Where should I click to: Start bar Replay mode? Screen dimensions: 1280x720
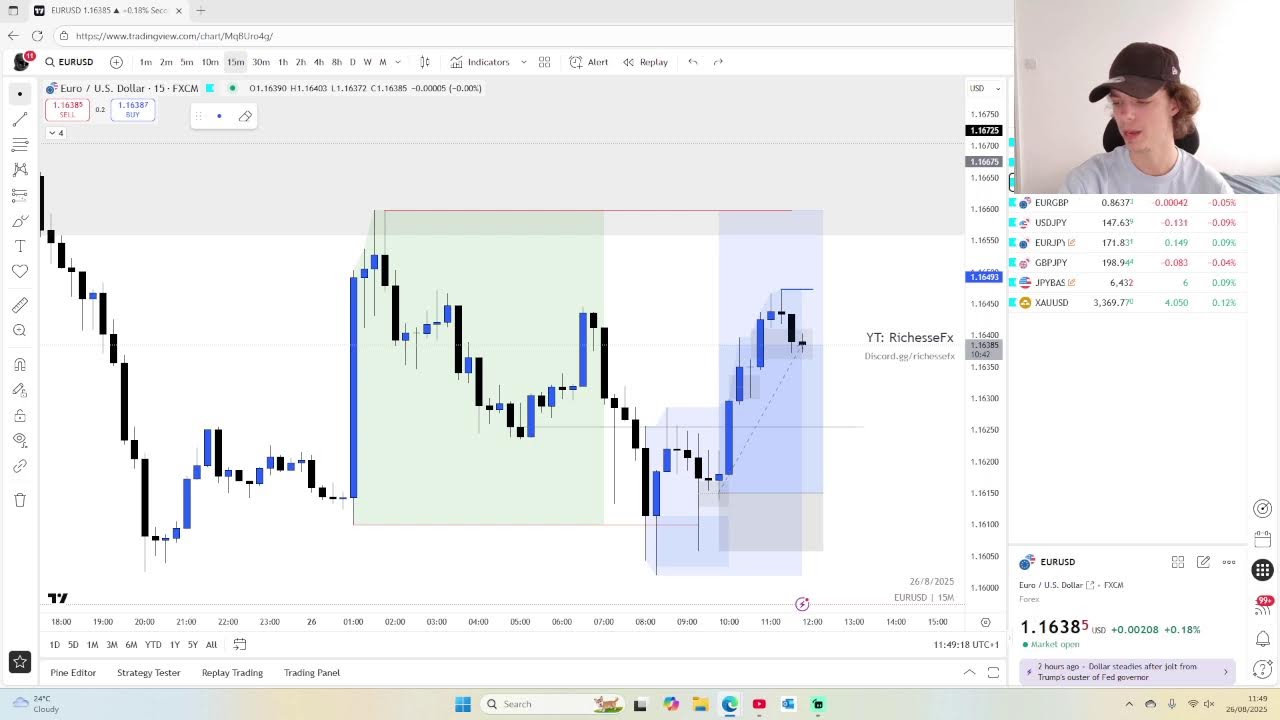point(645,62)
